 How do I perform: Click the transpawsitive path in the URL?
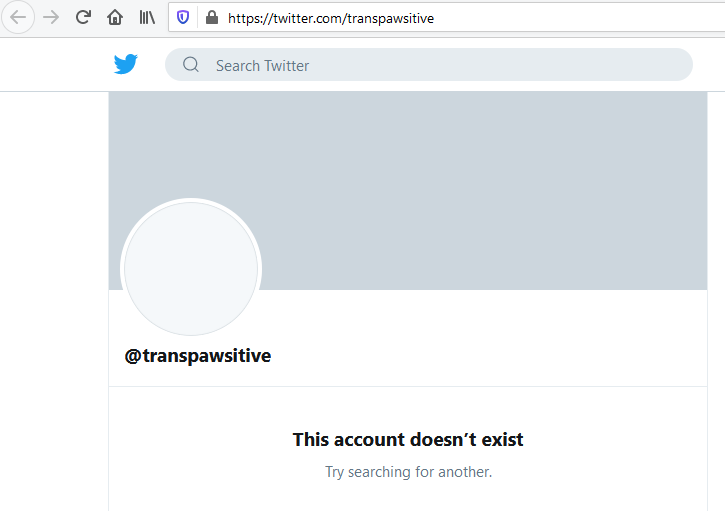coord(390,18)
